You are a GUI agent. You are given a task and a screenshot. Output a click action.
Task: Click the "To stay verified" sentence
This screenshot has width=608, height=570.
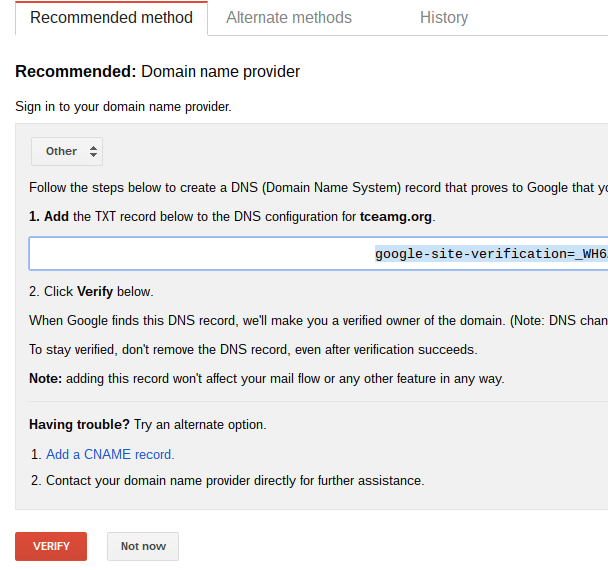(253, 349)
